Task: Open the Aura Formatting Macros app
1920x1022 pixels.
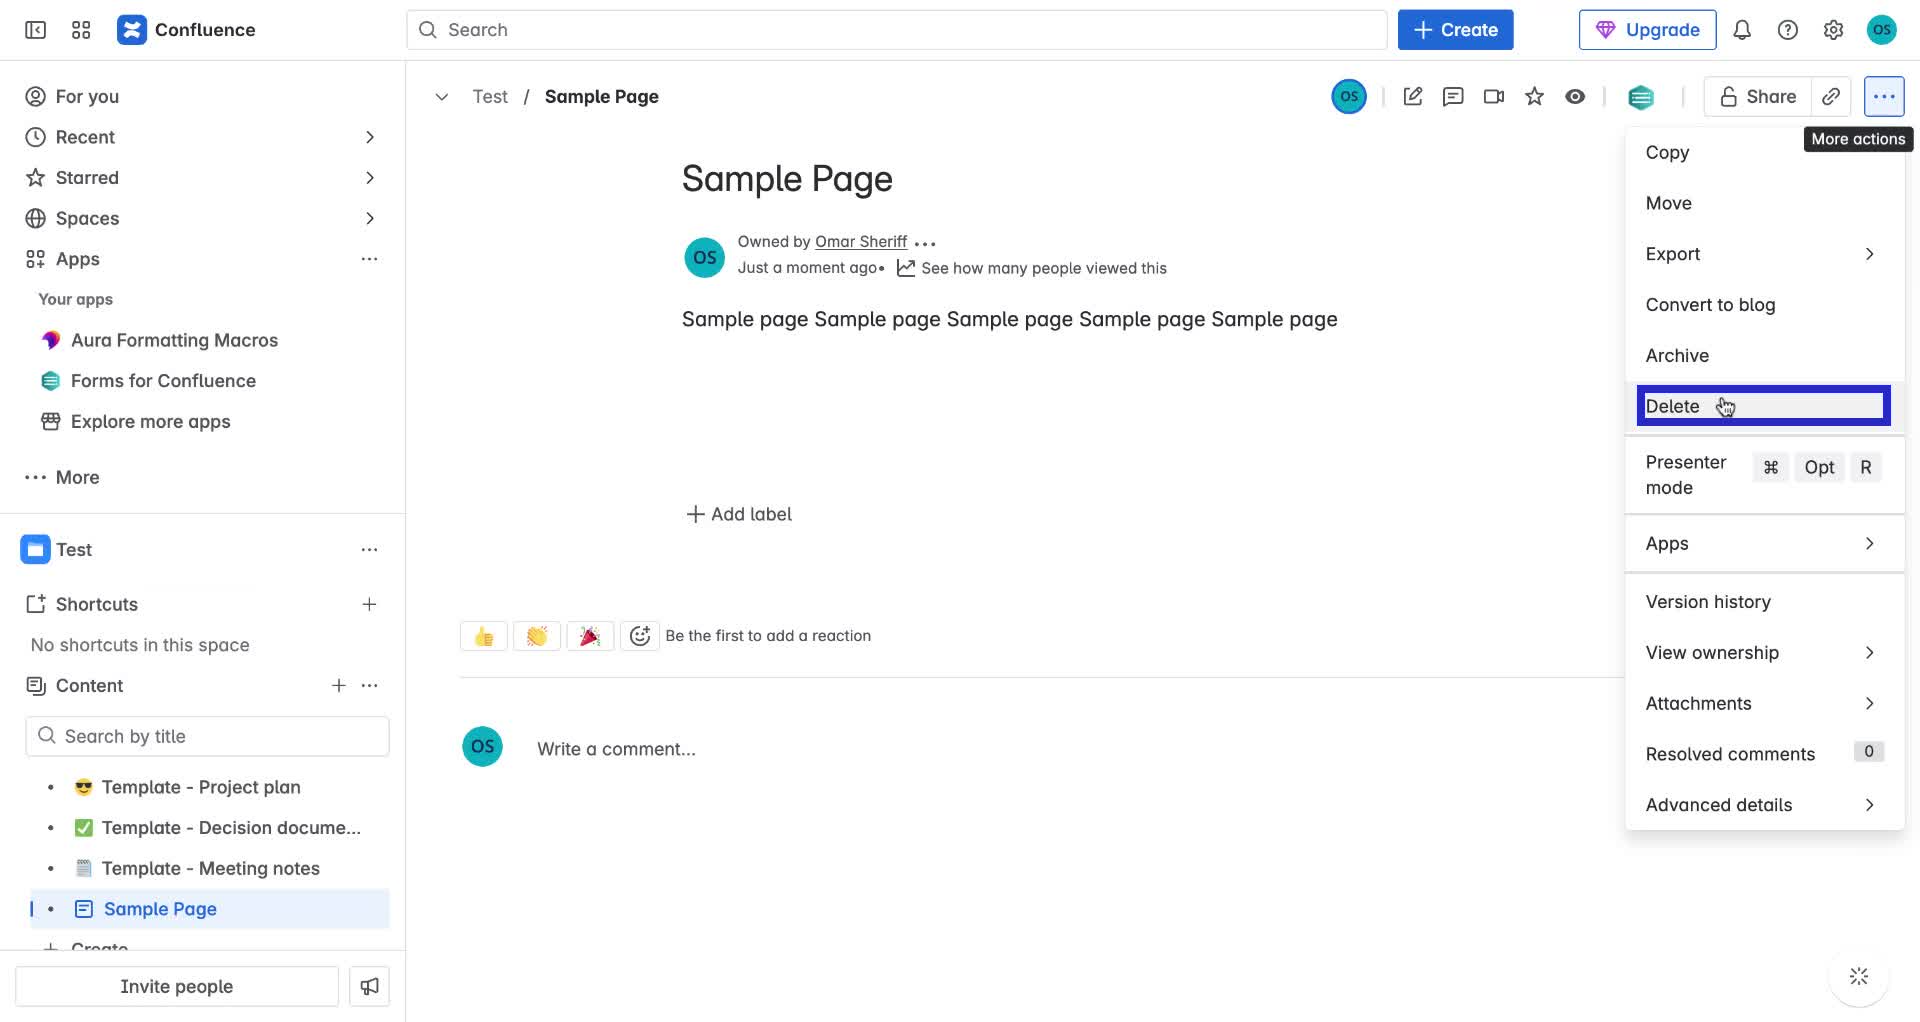Action: click(x=174, y=340)
